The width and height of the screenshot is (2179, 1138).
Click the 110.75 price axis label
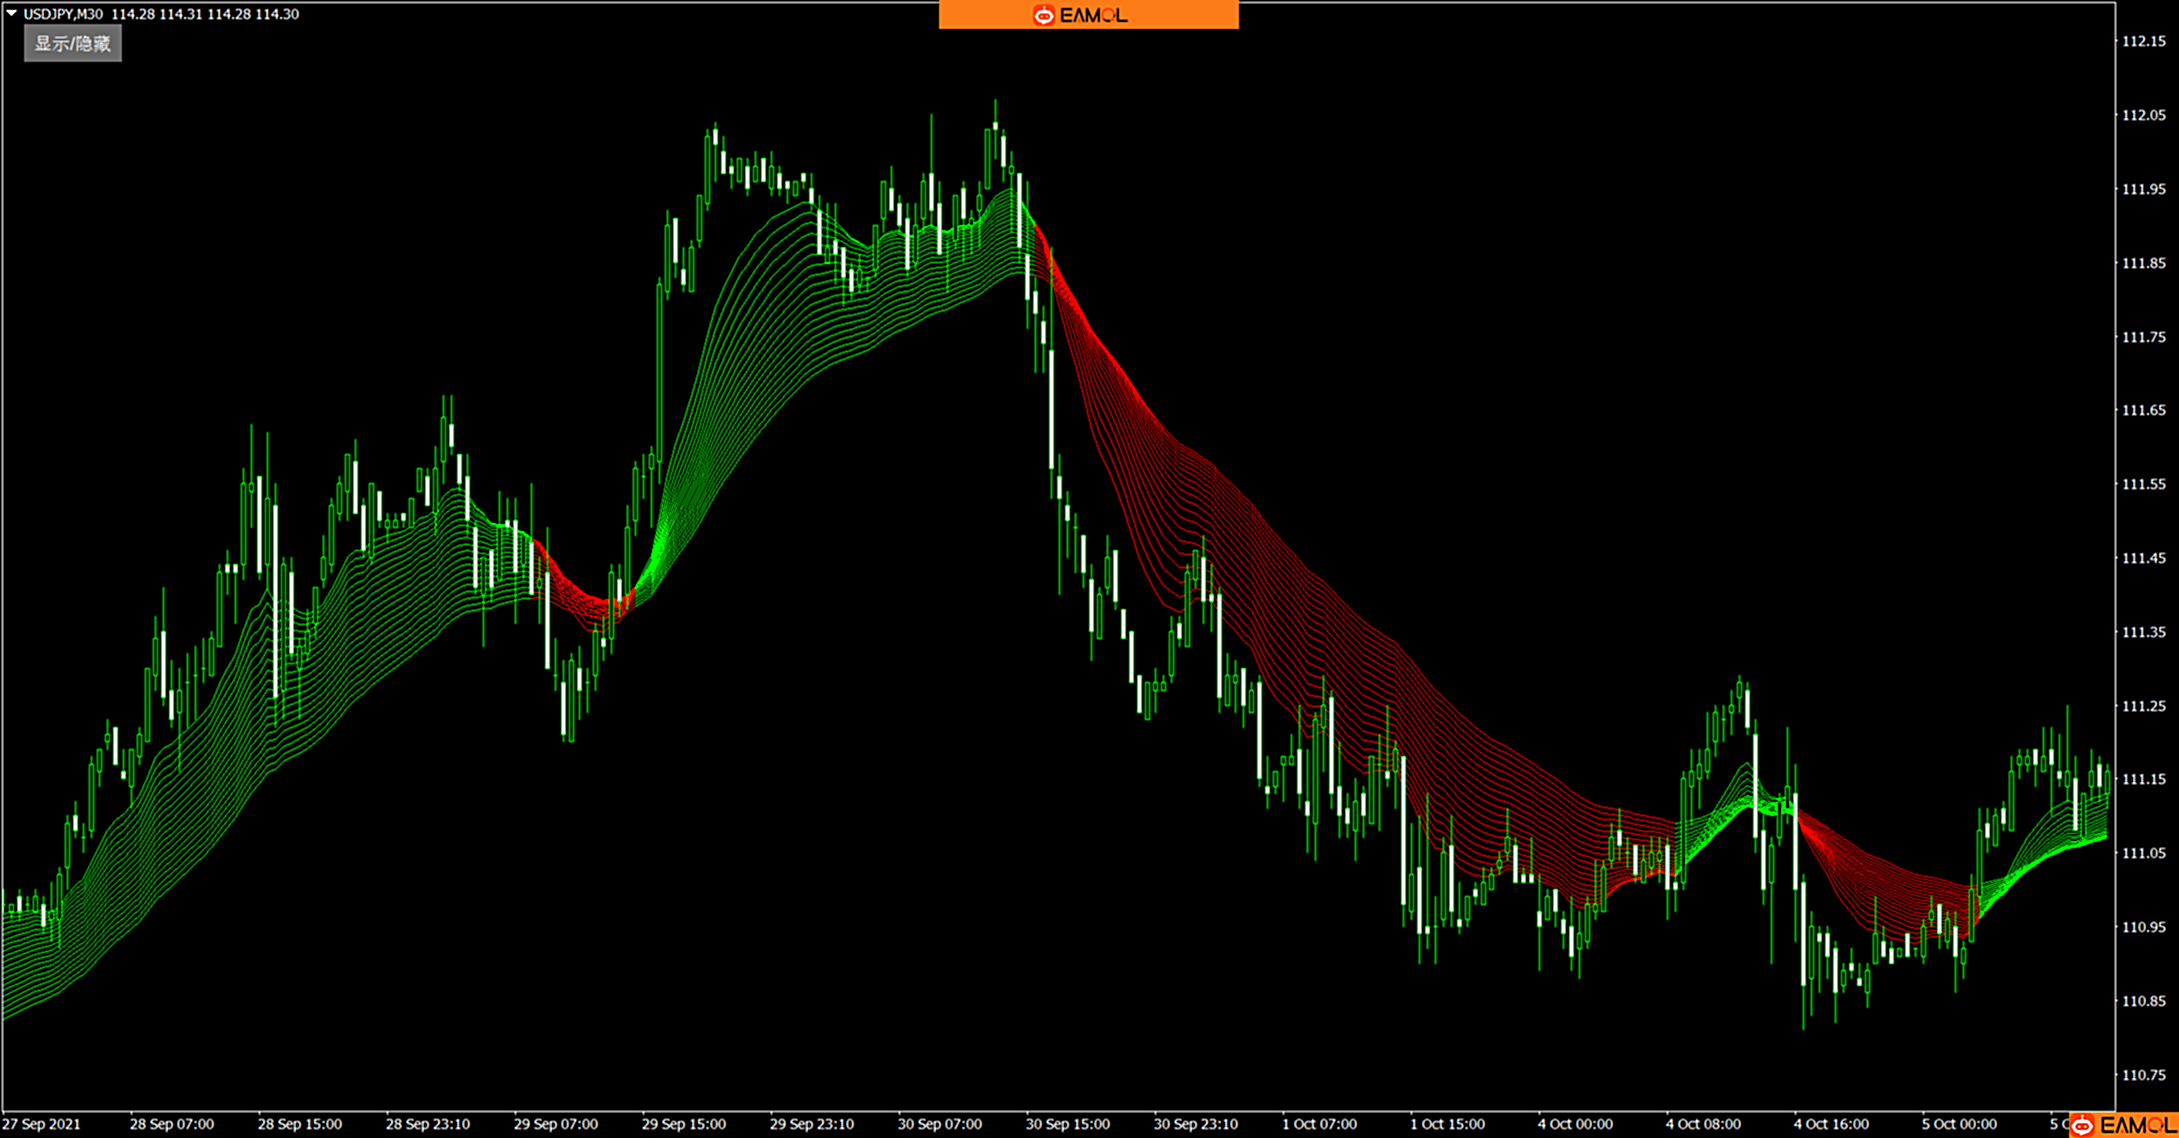(x=2143, y=1075)
